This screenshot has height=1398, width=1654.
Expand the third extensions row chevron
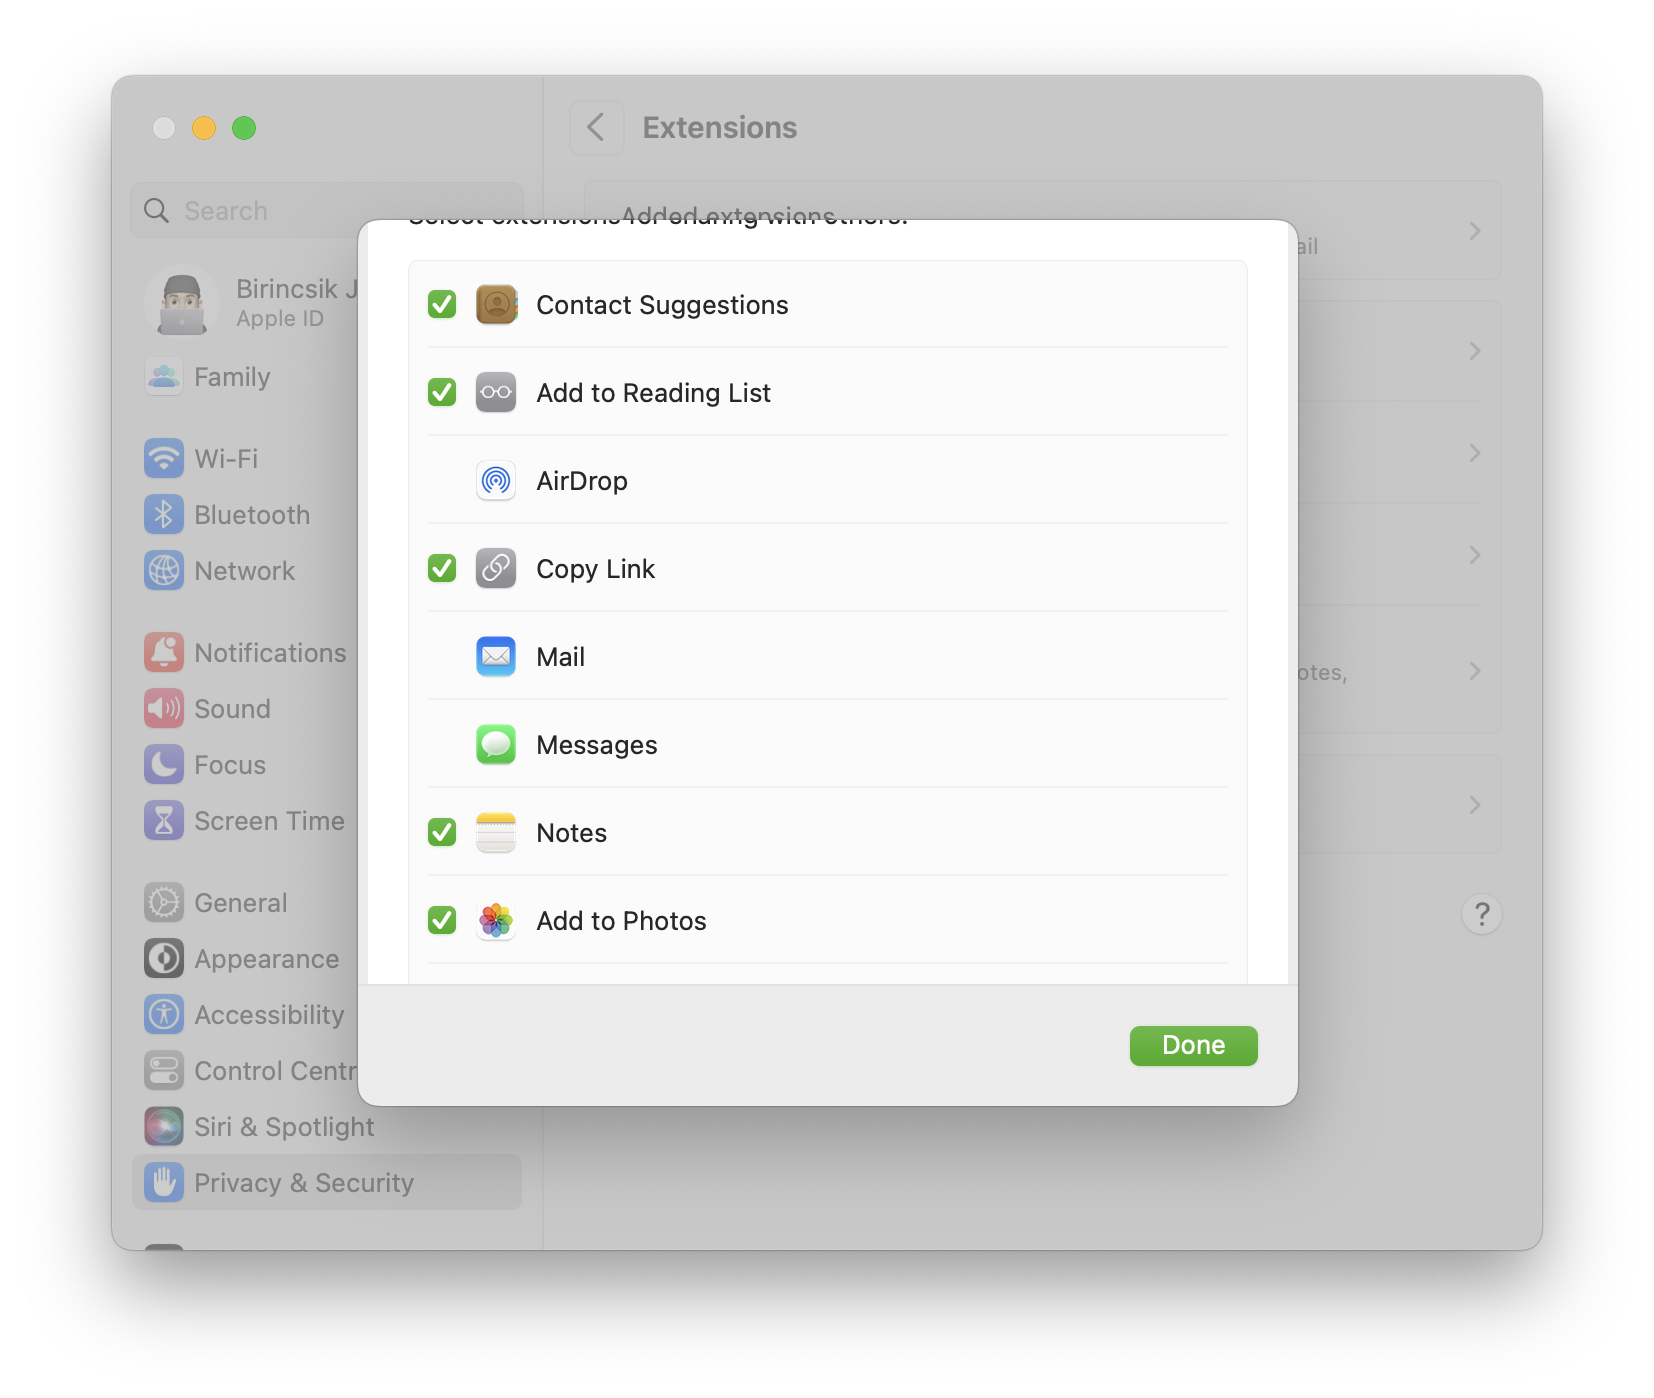1475,453
